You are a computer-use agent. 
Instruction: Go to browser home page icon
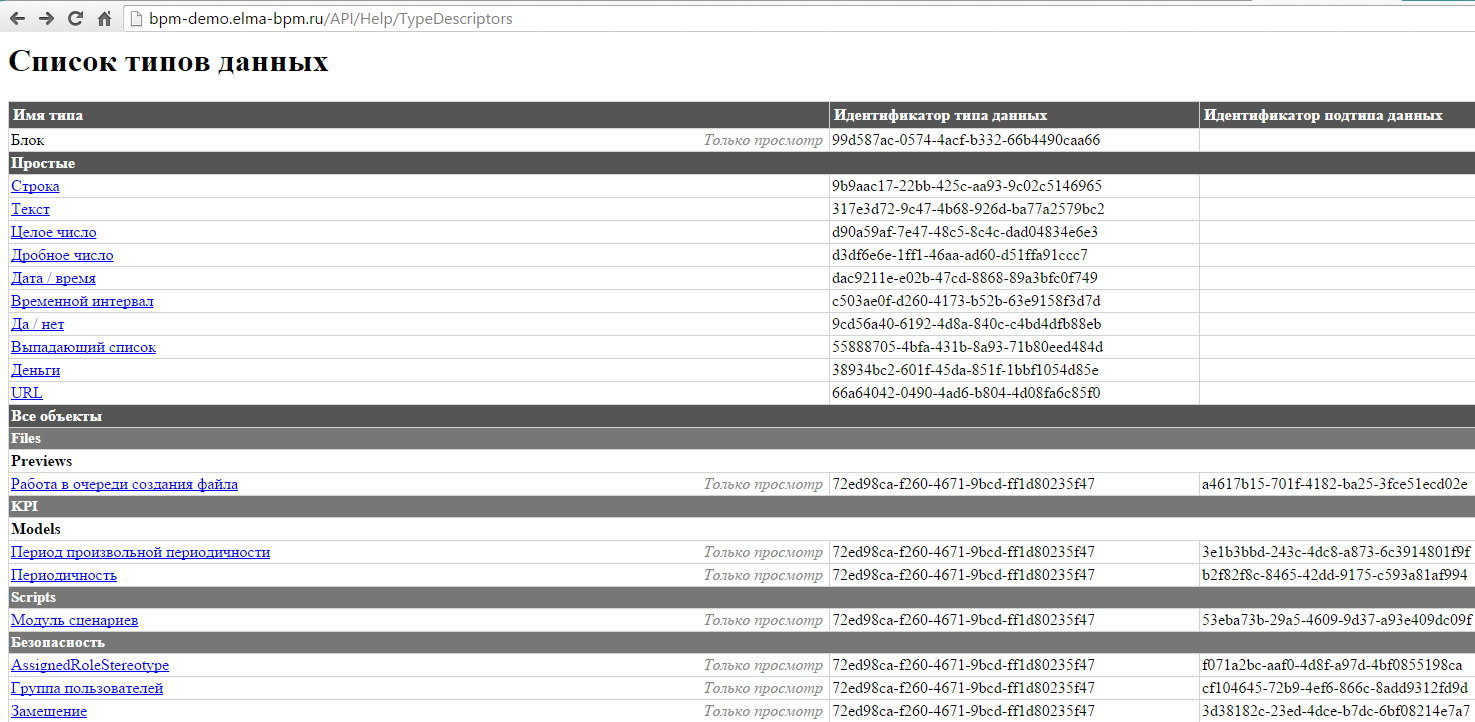coord(104,18)
